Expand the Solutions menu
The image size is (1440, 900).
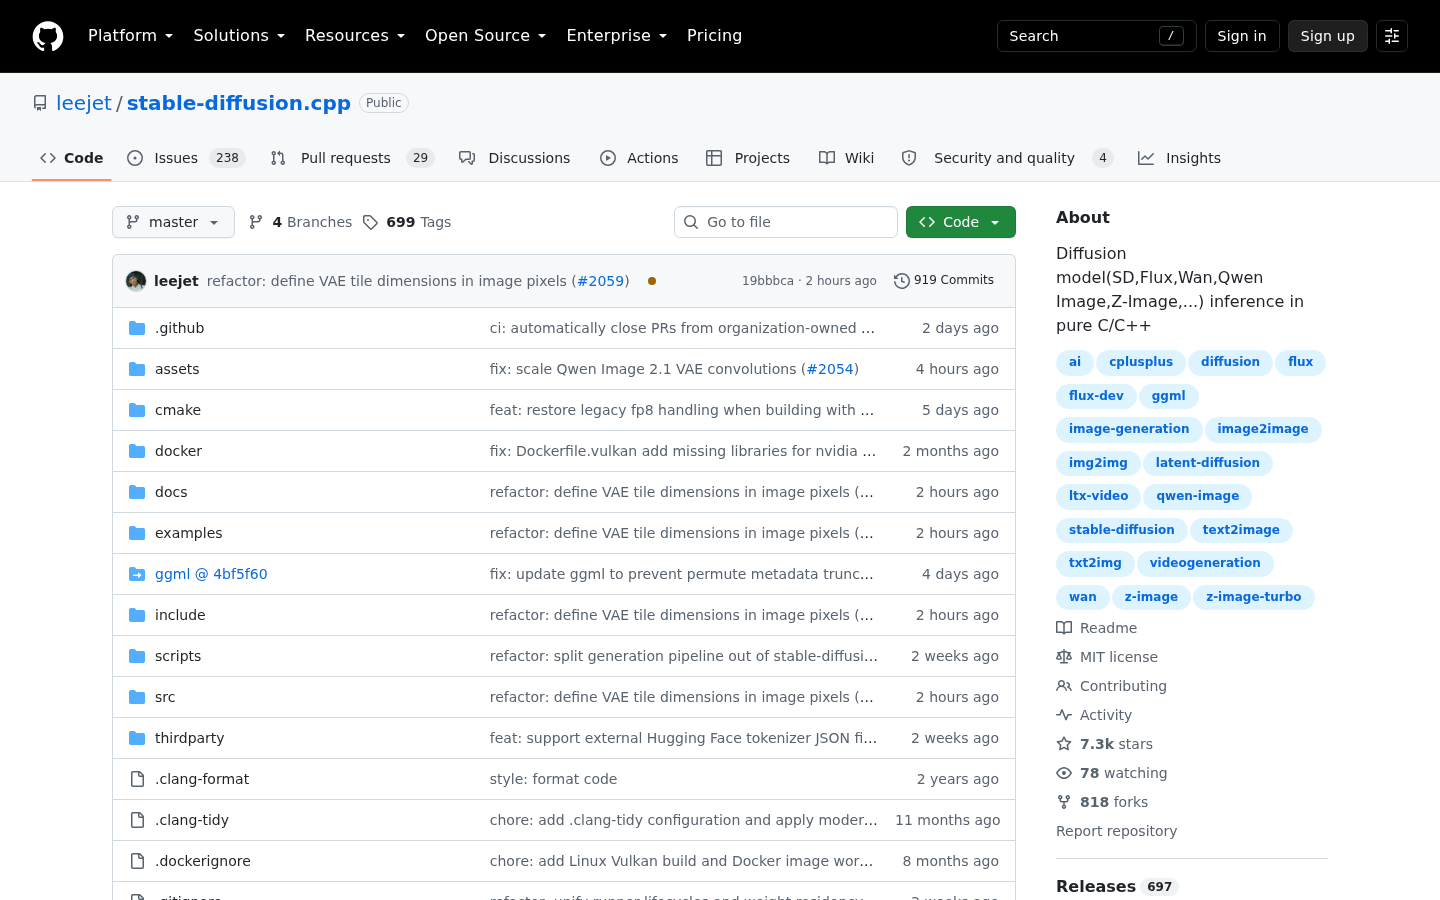click(239, 36)
